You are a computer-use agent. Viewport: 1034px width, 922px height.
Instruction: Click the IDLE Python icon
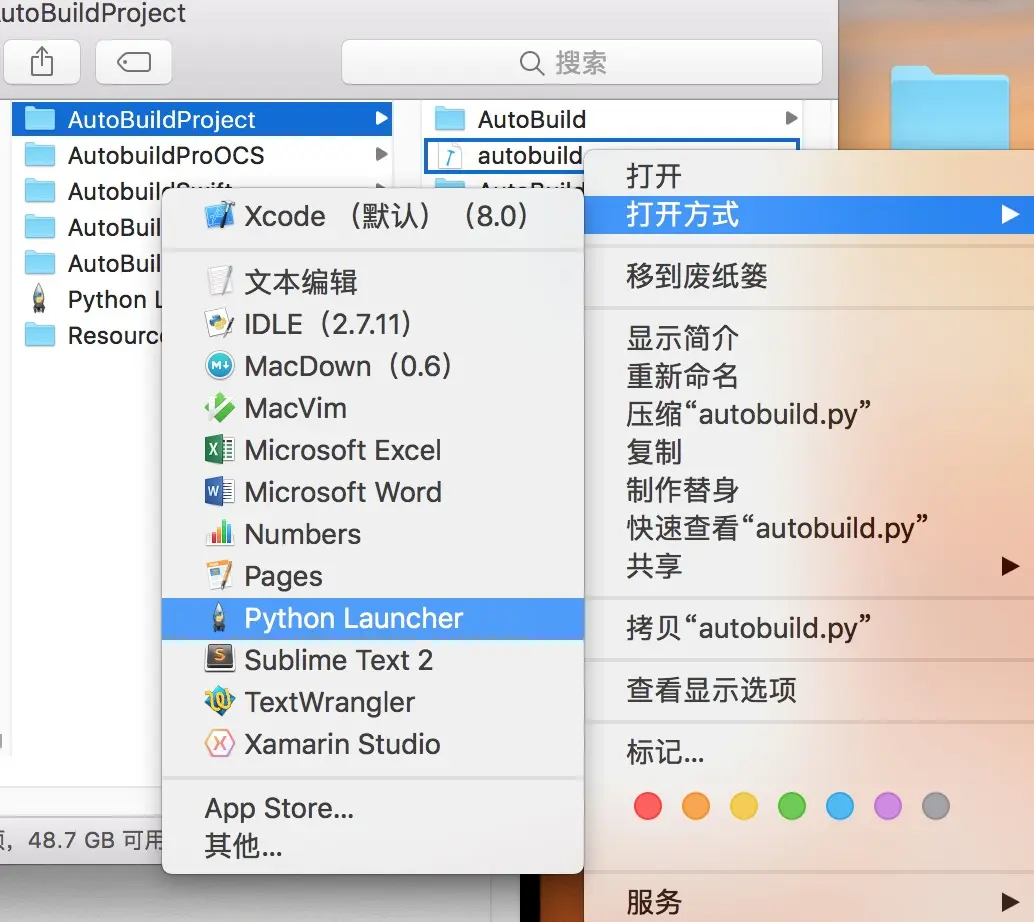point(220,324)
